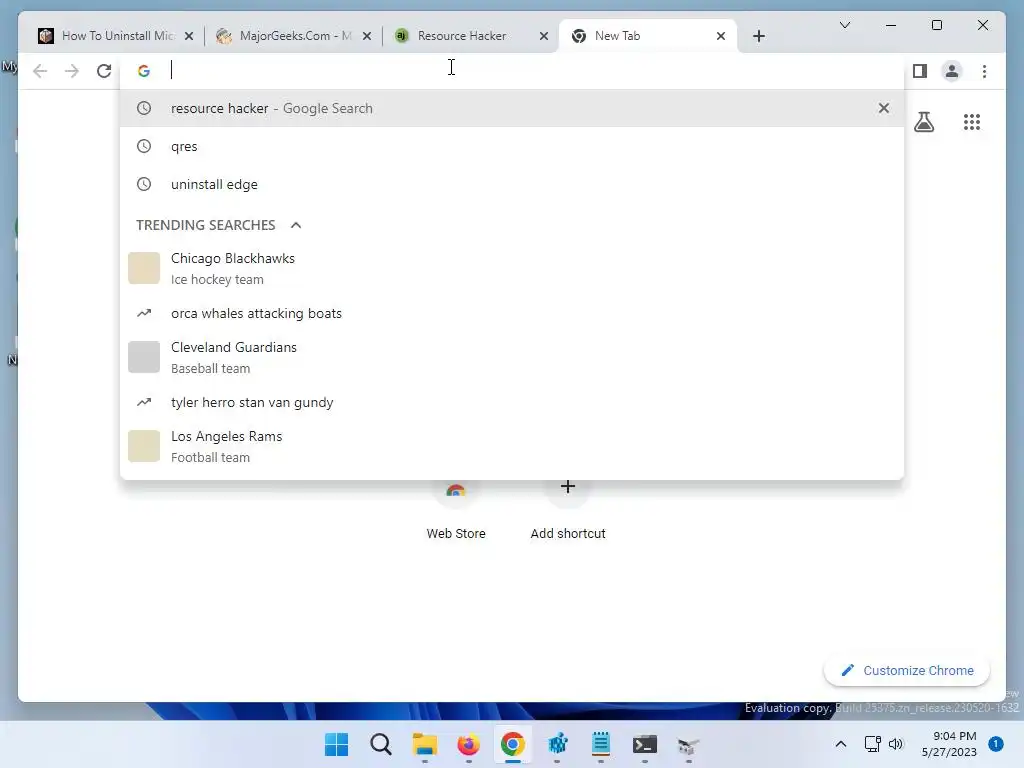Click Add shortcut button
Viewport: 1024px width, 768px height.
pyautogui.click(x=568, y=509)
